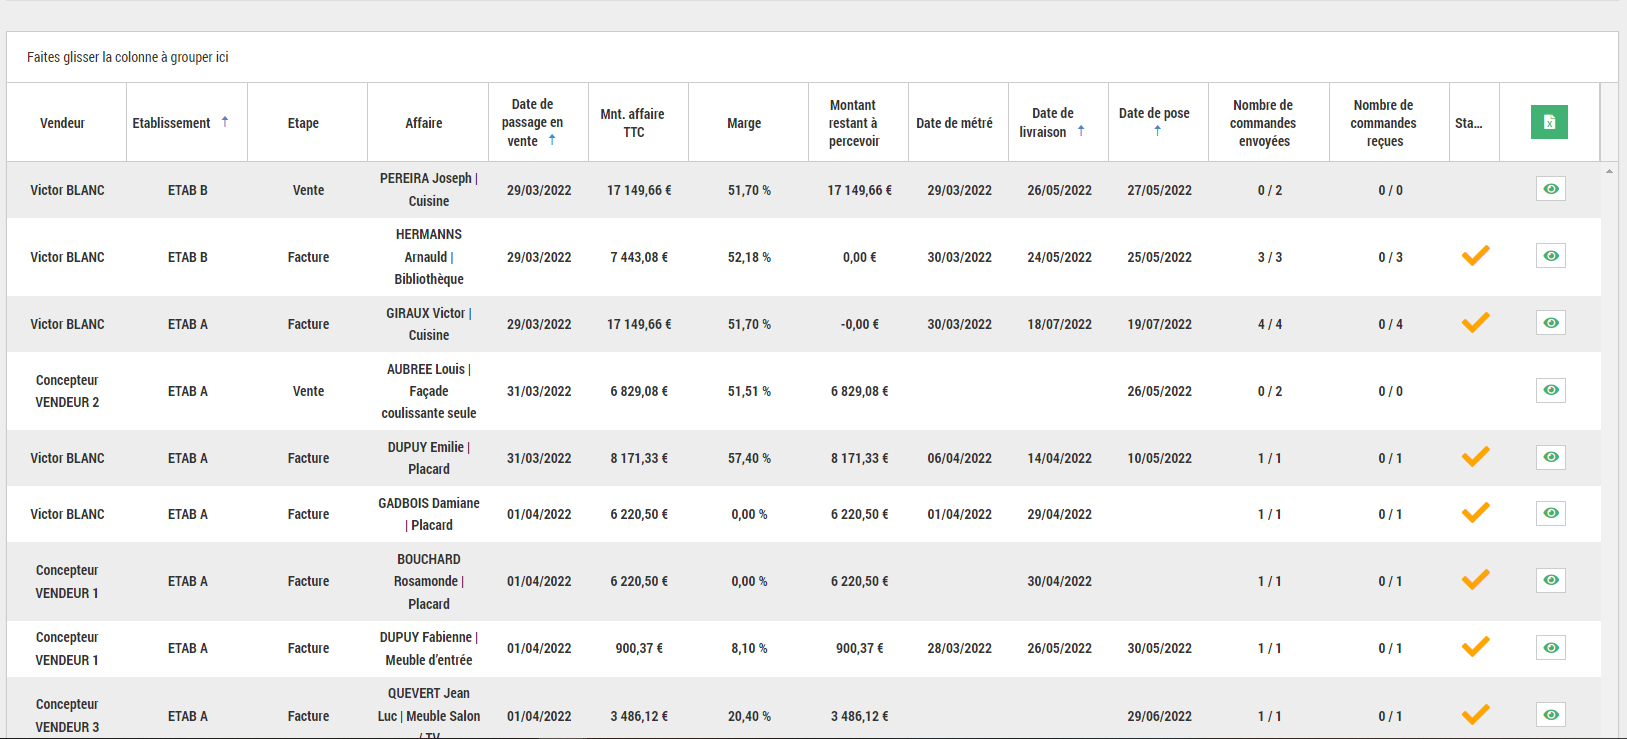
Task: Select the GADBOIS Damiane | Placard affair
Action: point(428,514)
